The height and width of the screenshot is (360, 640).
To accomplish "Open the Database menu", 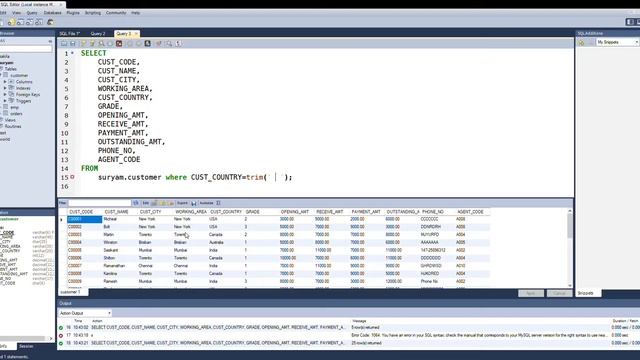I will pyautogui.click(x=52, y=13).
